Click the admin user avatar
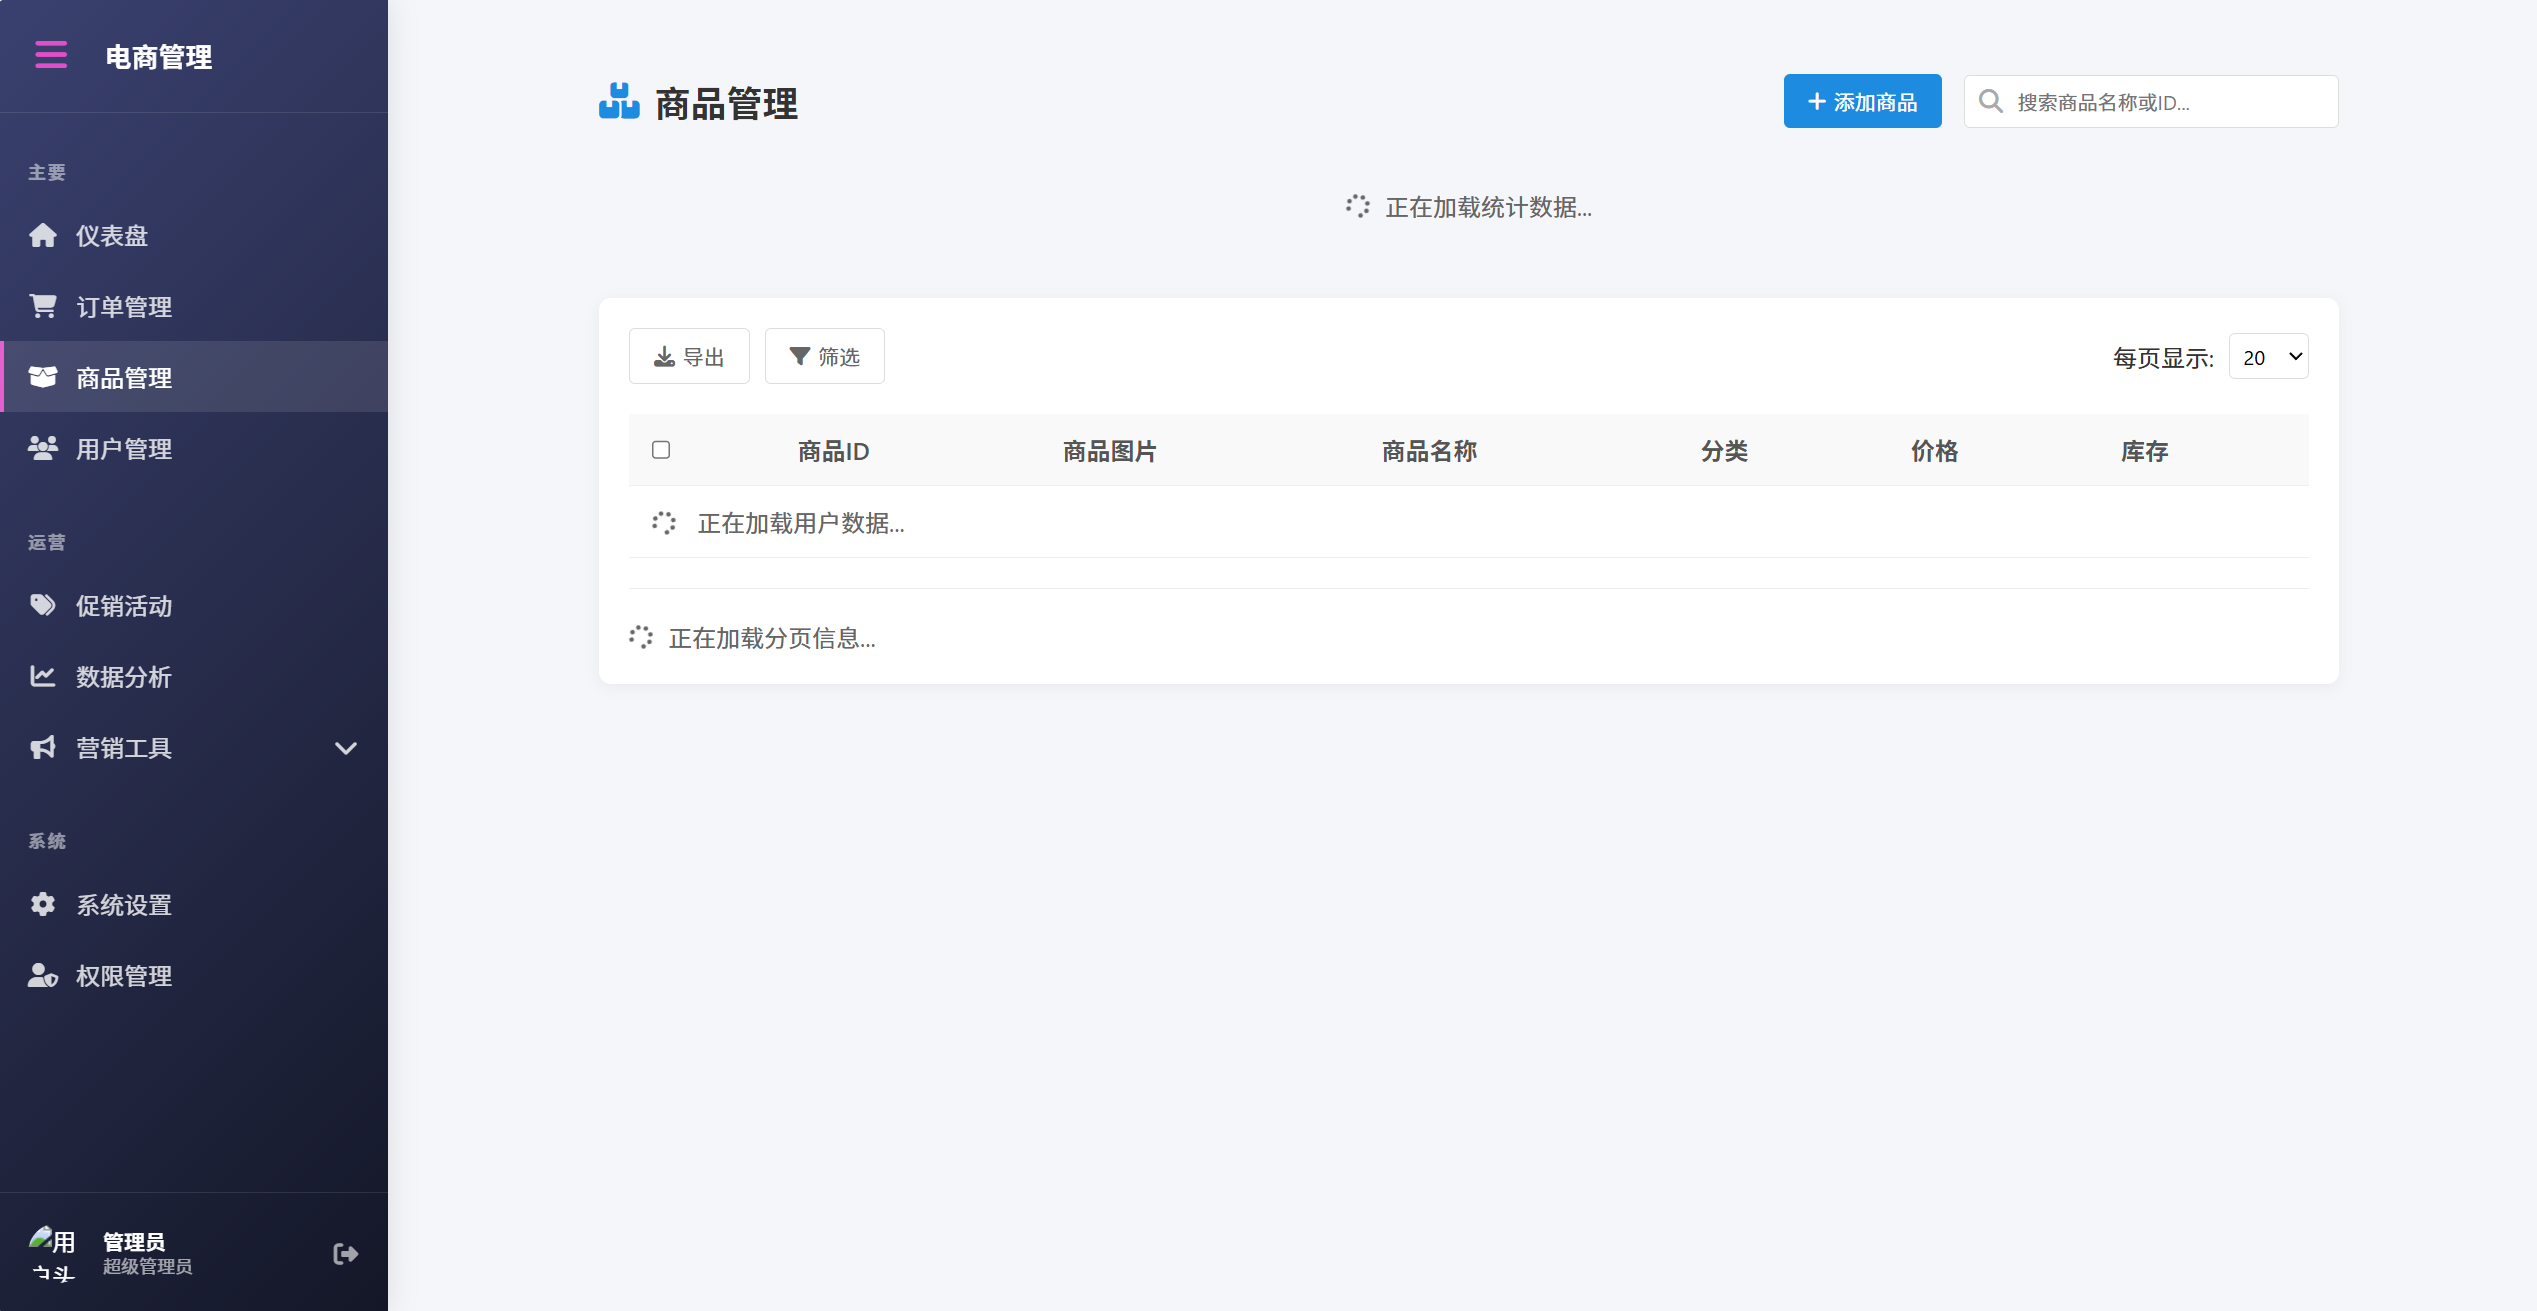This screenshot has height=1311, width=2537. pos(52,1254)
